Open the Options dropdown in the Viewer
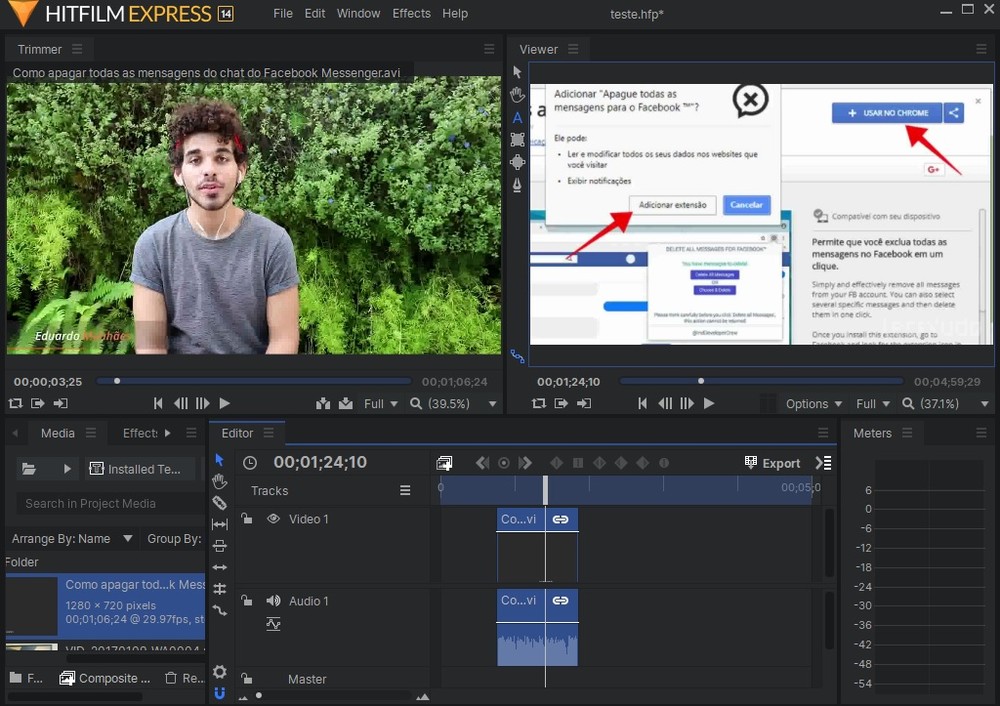The width and height of the screenshot is (1000, 706). [x=812, y=403]
